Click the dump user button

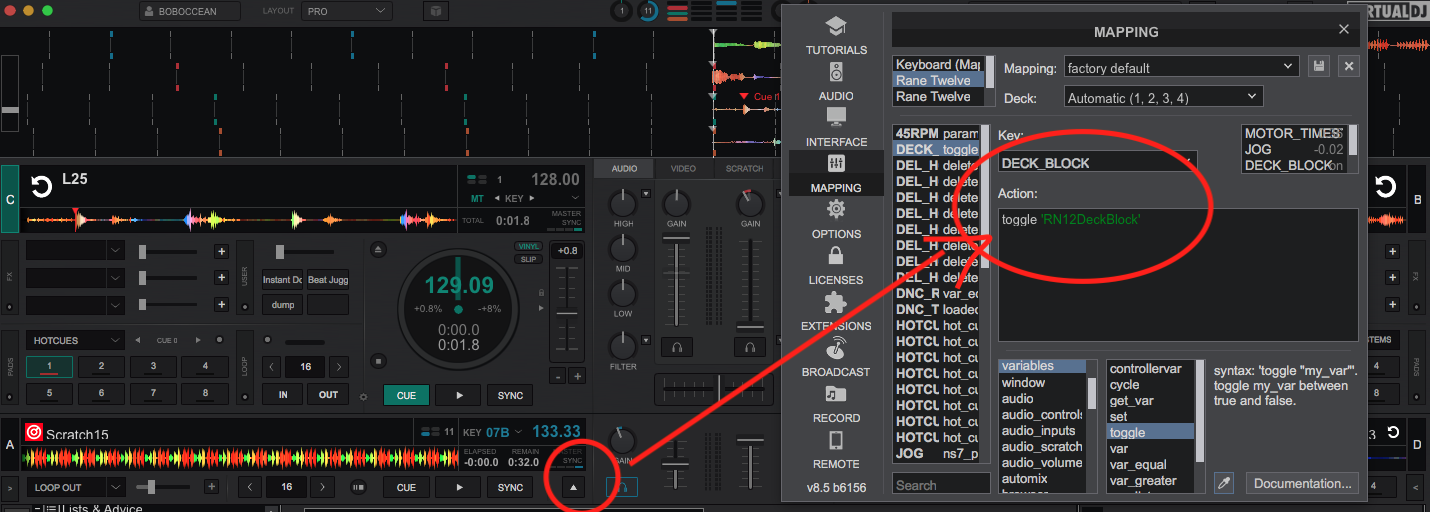[x=283, y=305]
